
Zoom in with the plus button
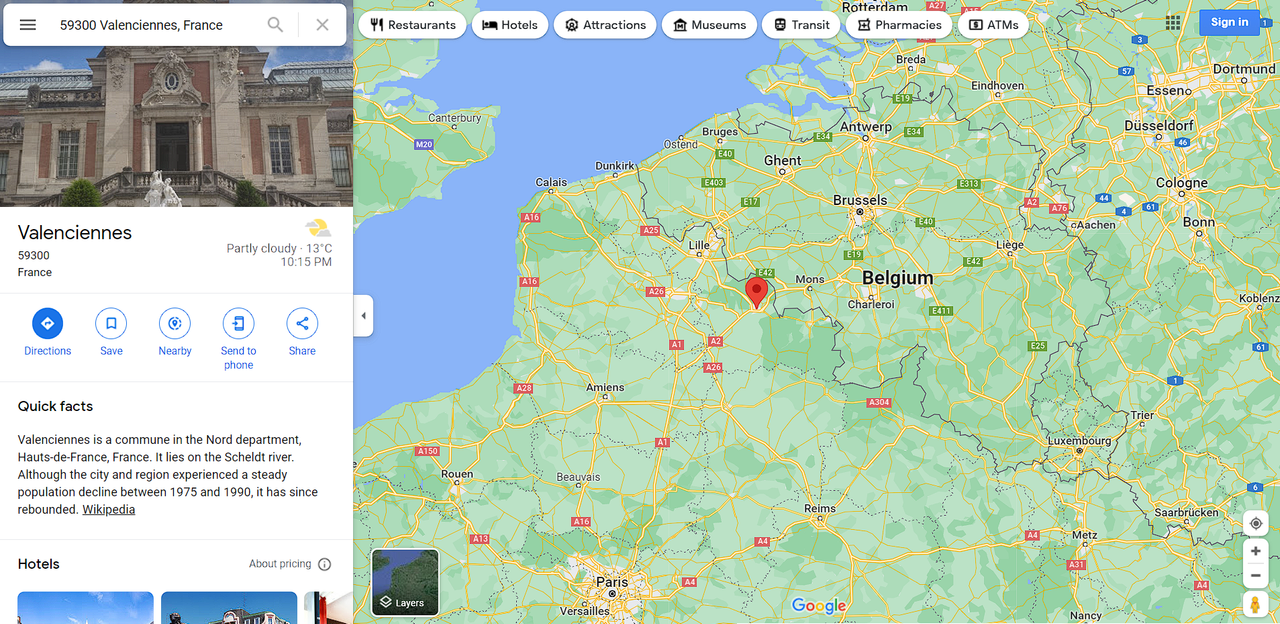pyautogui.click(x=1256, y=551)
